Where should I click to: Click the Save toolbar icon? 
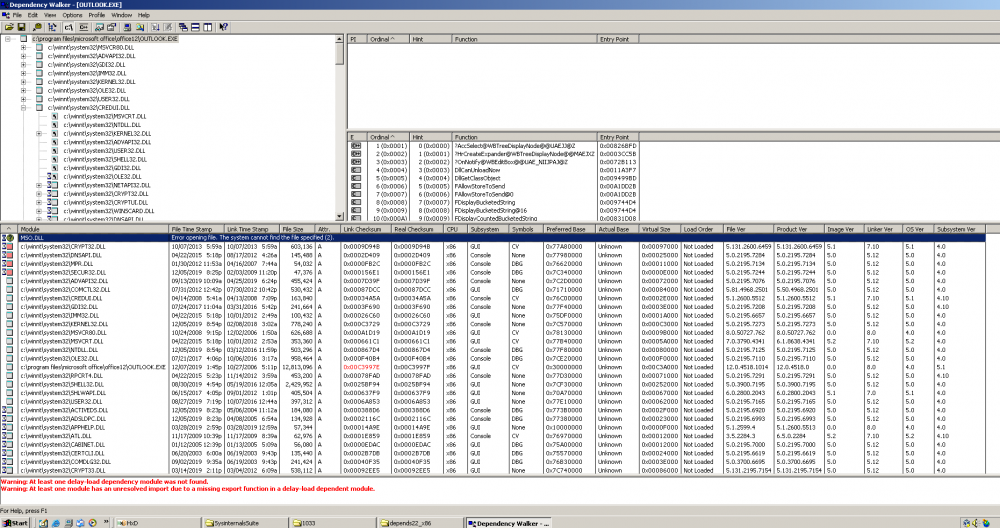click(x=20, y=27)
